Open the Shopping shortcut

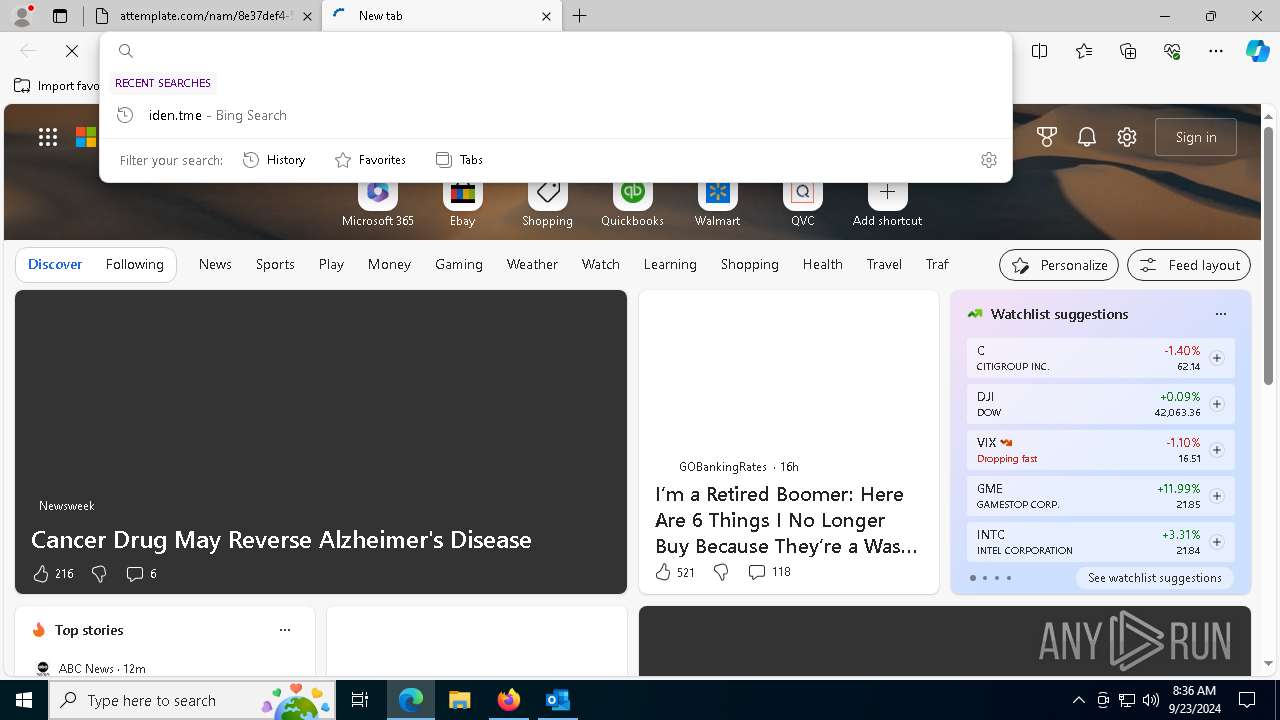click(547, 203)
